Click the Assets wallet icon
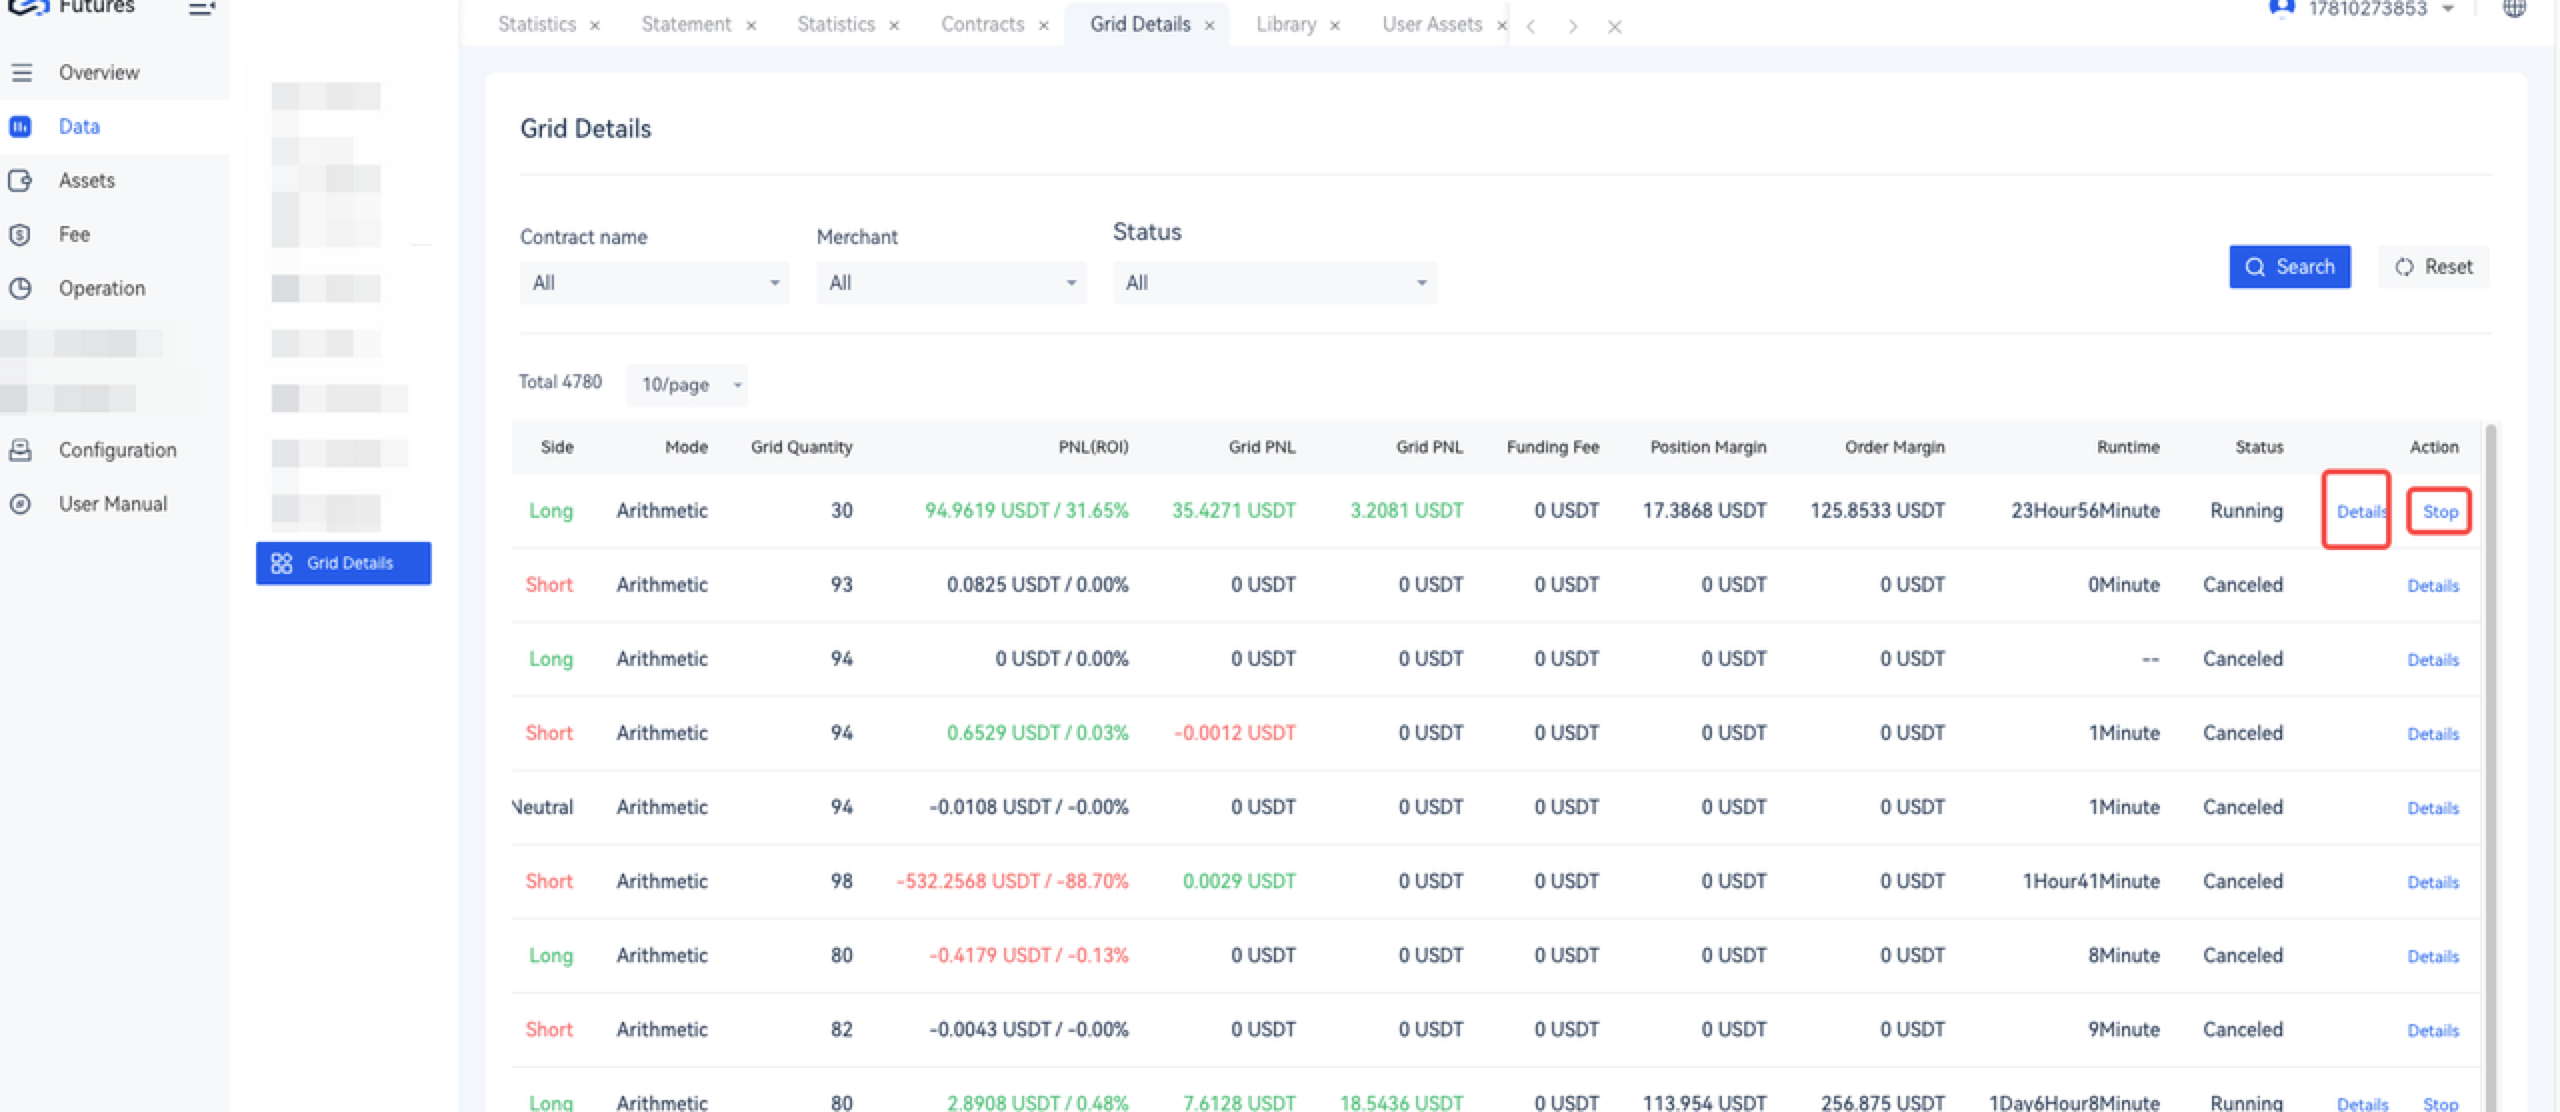This screenshot has width=2560, height=1112. tap(20, 180)
